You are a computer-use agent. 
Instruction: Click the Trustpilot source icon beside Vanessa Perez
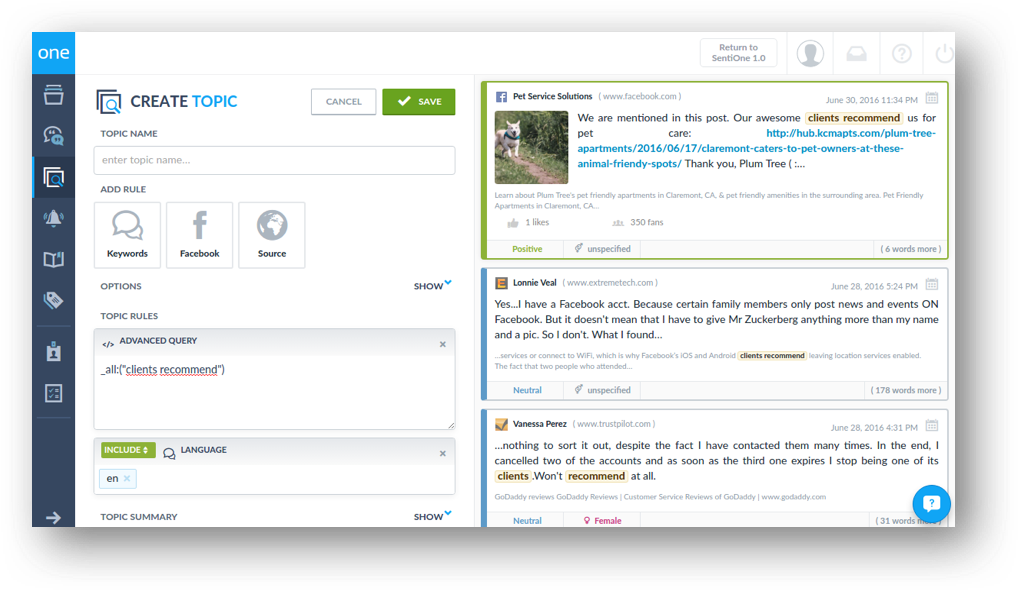[x=502, y=424]
